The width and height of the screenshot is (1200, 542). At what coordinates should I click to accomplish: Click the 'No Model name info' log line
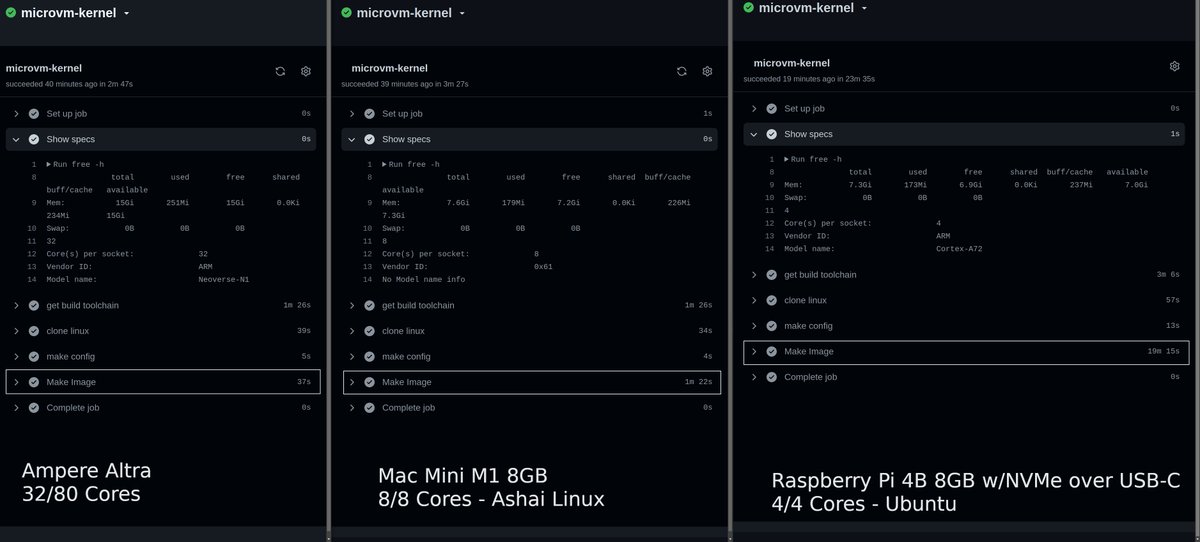coord(423,280)
